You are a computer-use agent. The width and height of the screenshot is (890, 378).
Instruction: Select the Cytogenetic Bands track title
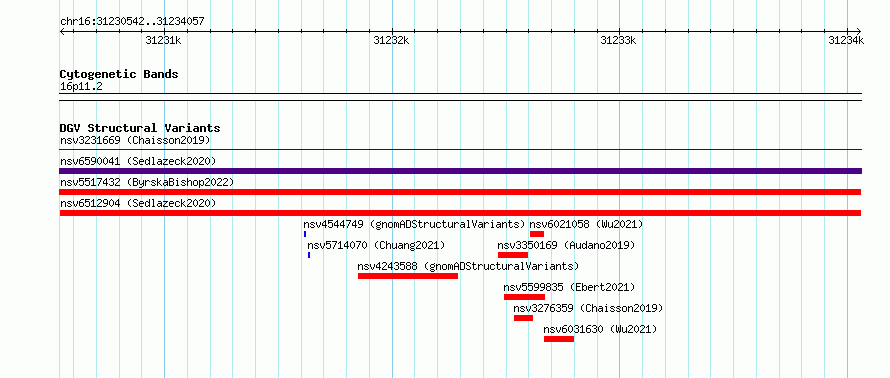[x=119, y=74]
